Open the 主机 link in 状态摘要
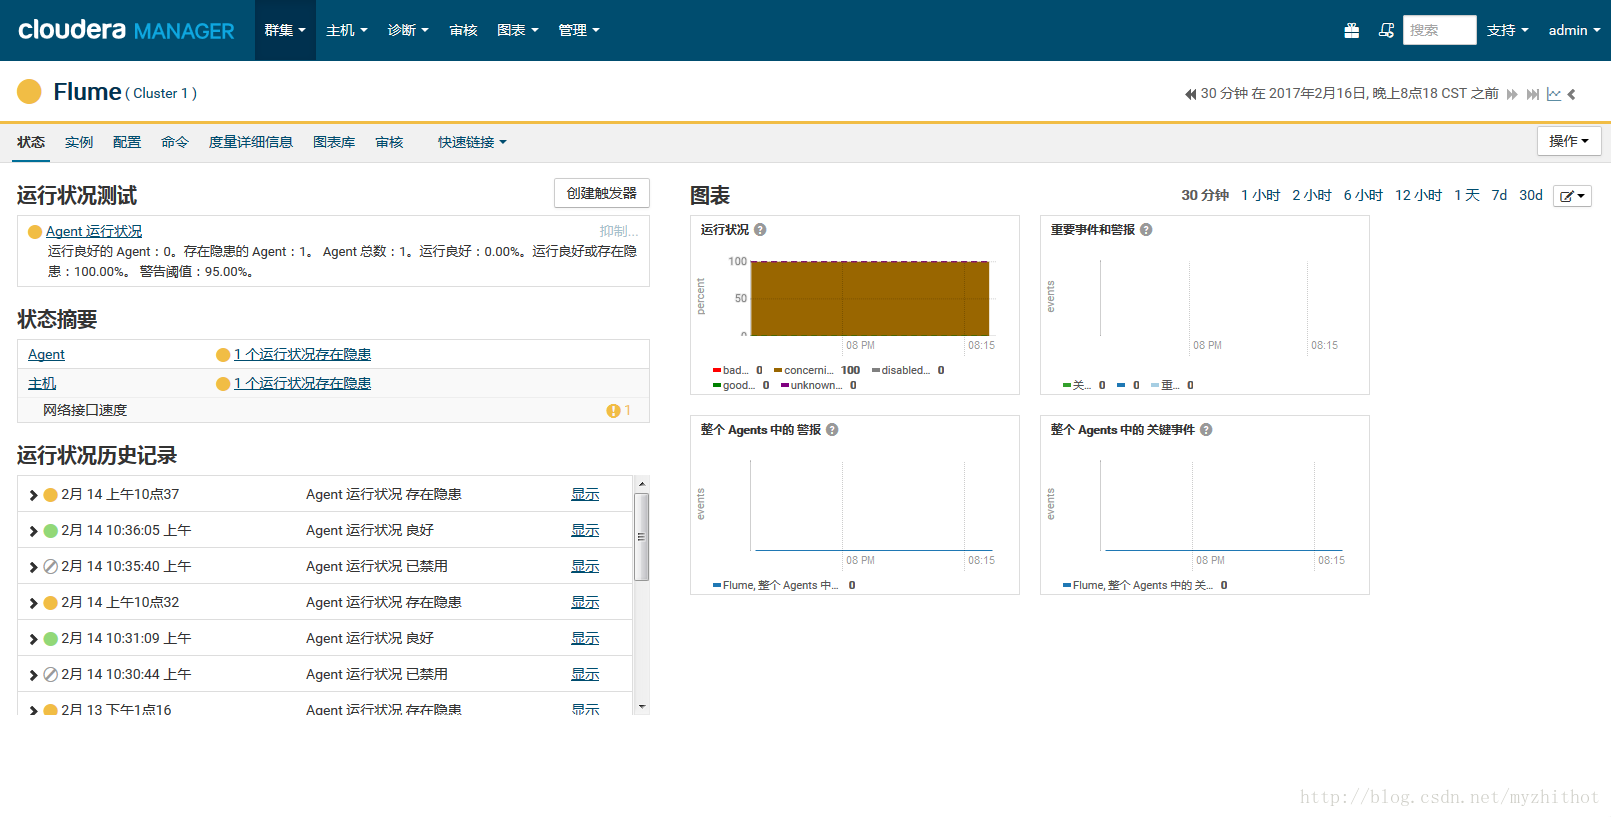This screenshot has width=1611, height=817. [x=42, y=384]
